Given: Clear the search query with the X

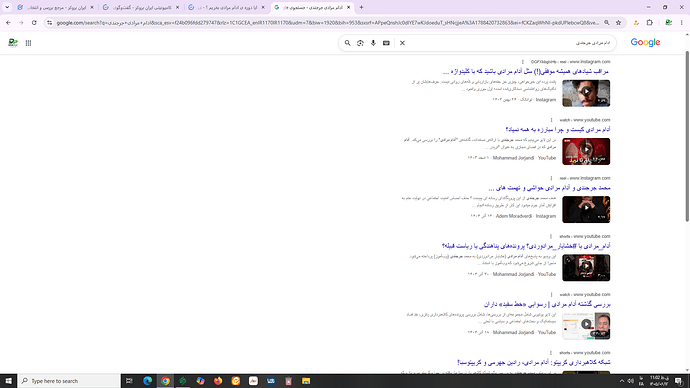Looking at the screenshot, I should coord(402,43).
